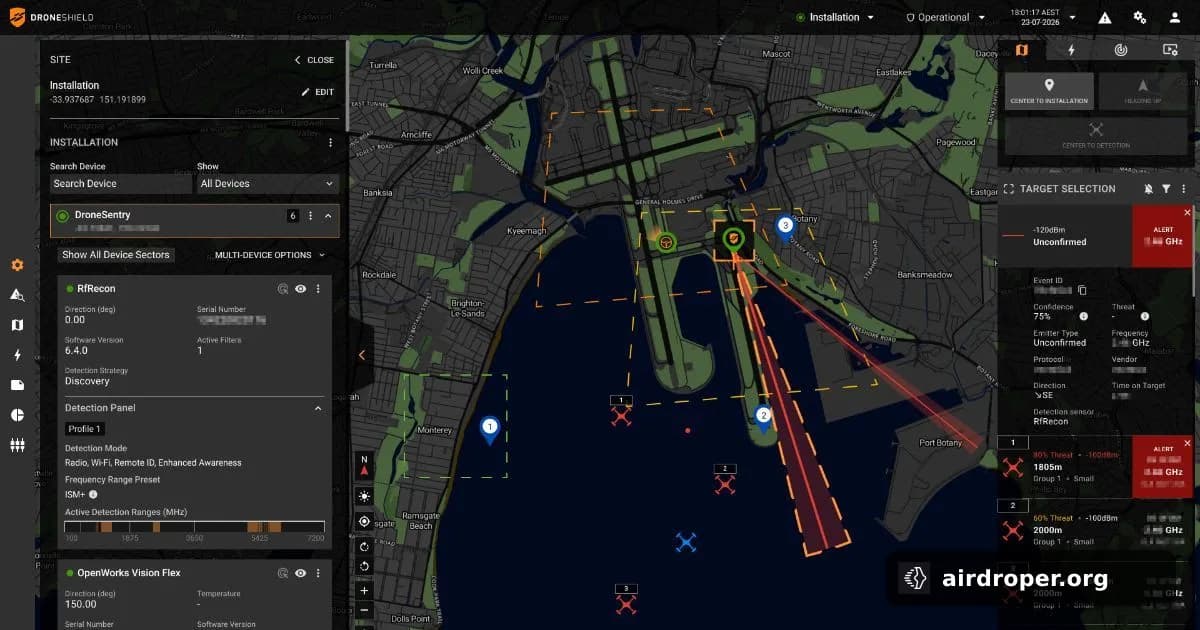The height and width of the screenshot is (630, 1200).
Task: Open the alert search triangle icon in the left sidebar
Action: (17, 295)
